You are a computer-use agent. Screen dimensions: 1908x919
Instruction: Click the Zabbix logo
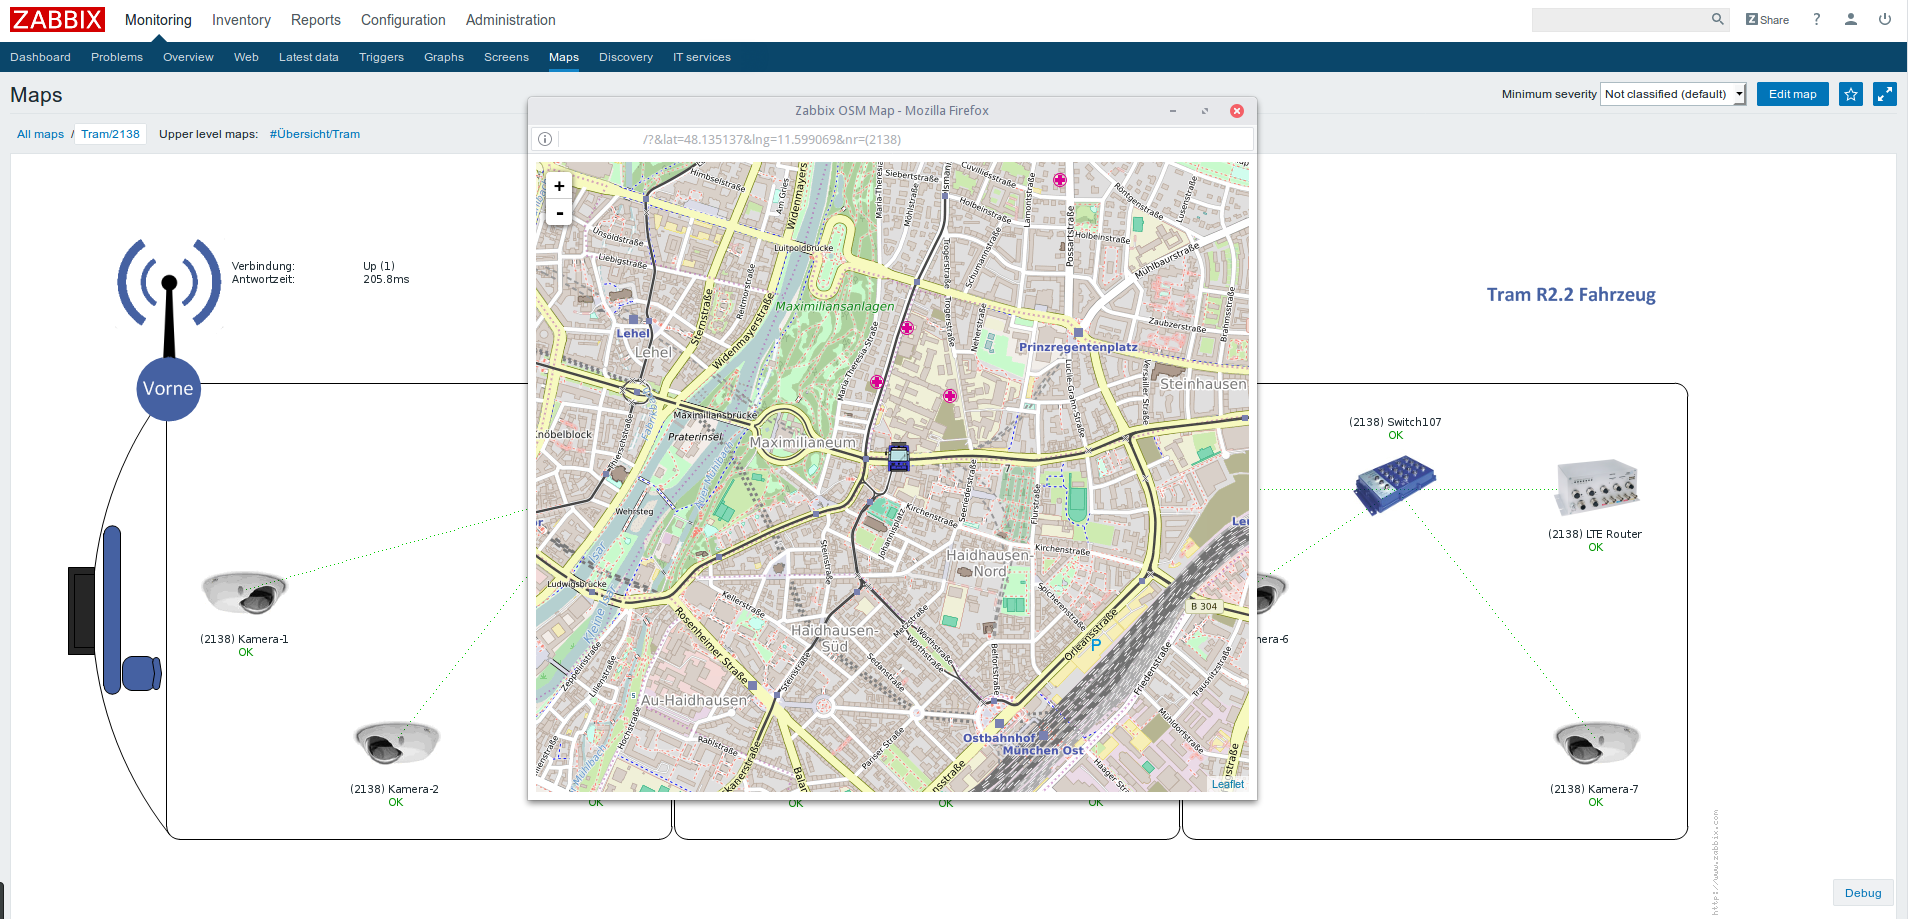57,19
